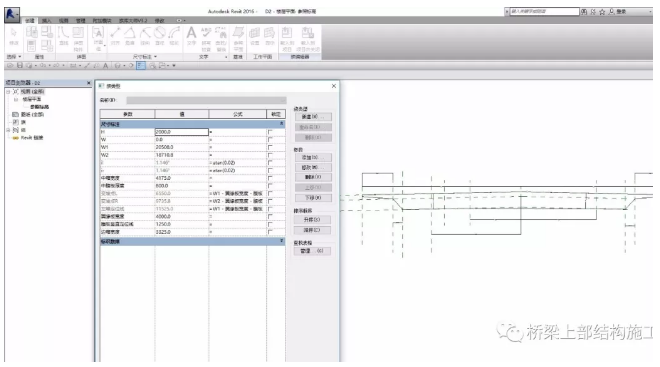Pick the Diameter dimension tool

(160, 35)
